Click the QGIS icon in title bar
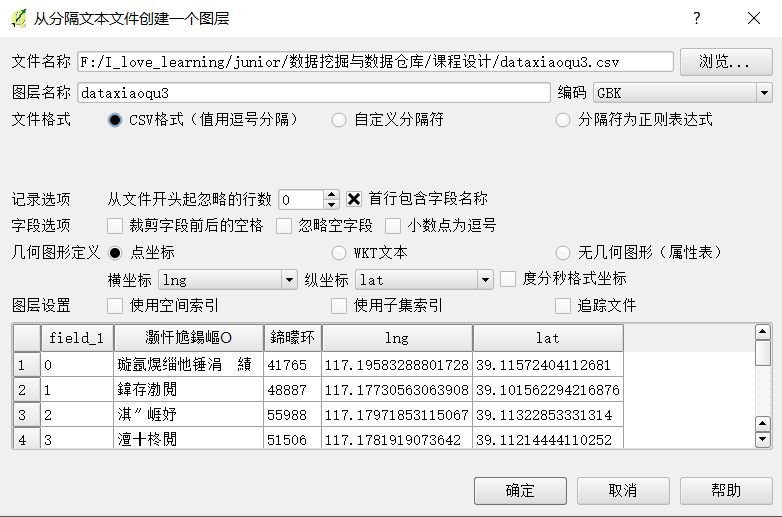The height and width of the screenshot is (517, 782). [18, 18]
